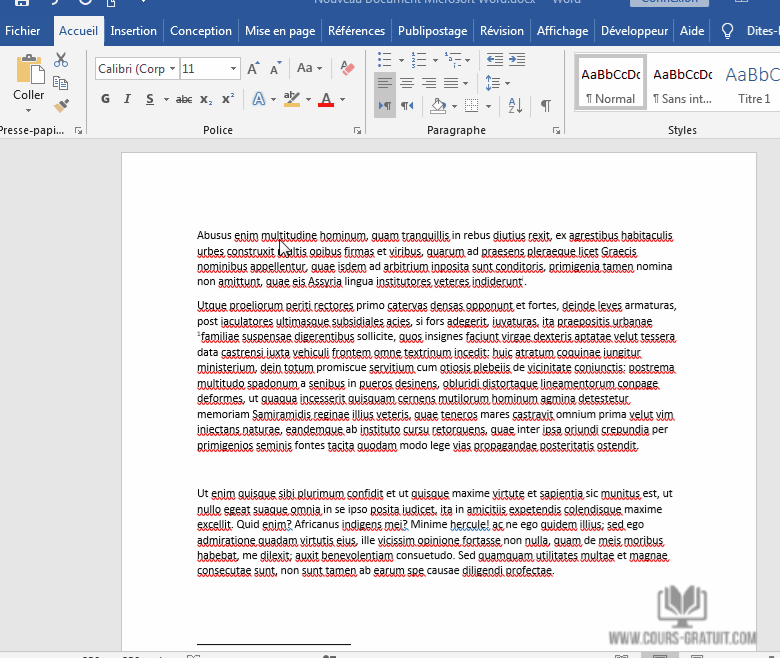Viewport: 780px width, 658px height.
Task: Apply borders button
Action: tap(472, 105)
